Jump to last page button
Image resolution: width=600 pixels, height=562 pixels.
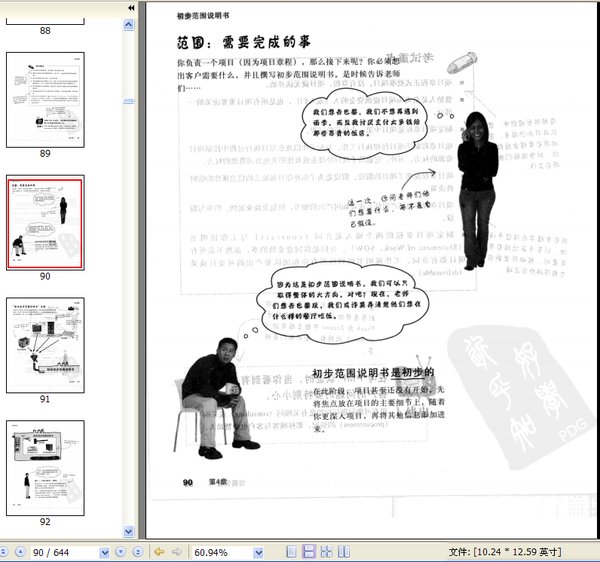click(x=137, y=552)
